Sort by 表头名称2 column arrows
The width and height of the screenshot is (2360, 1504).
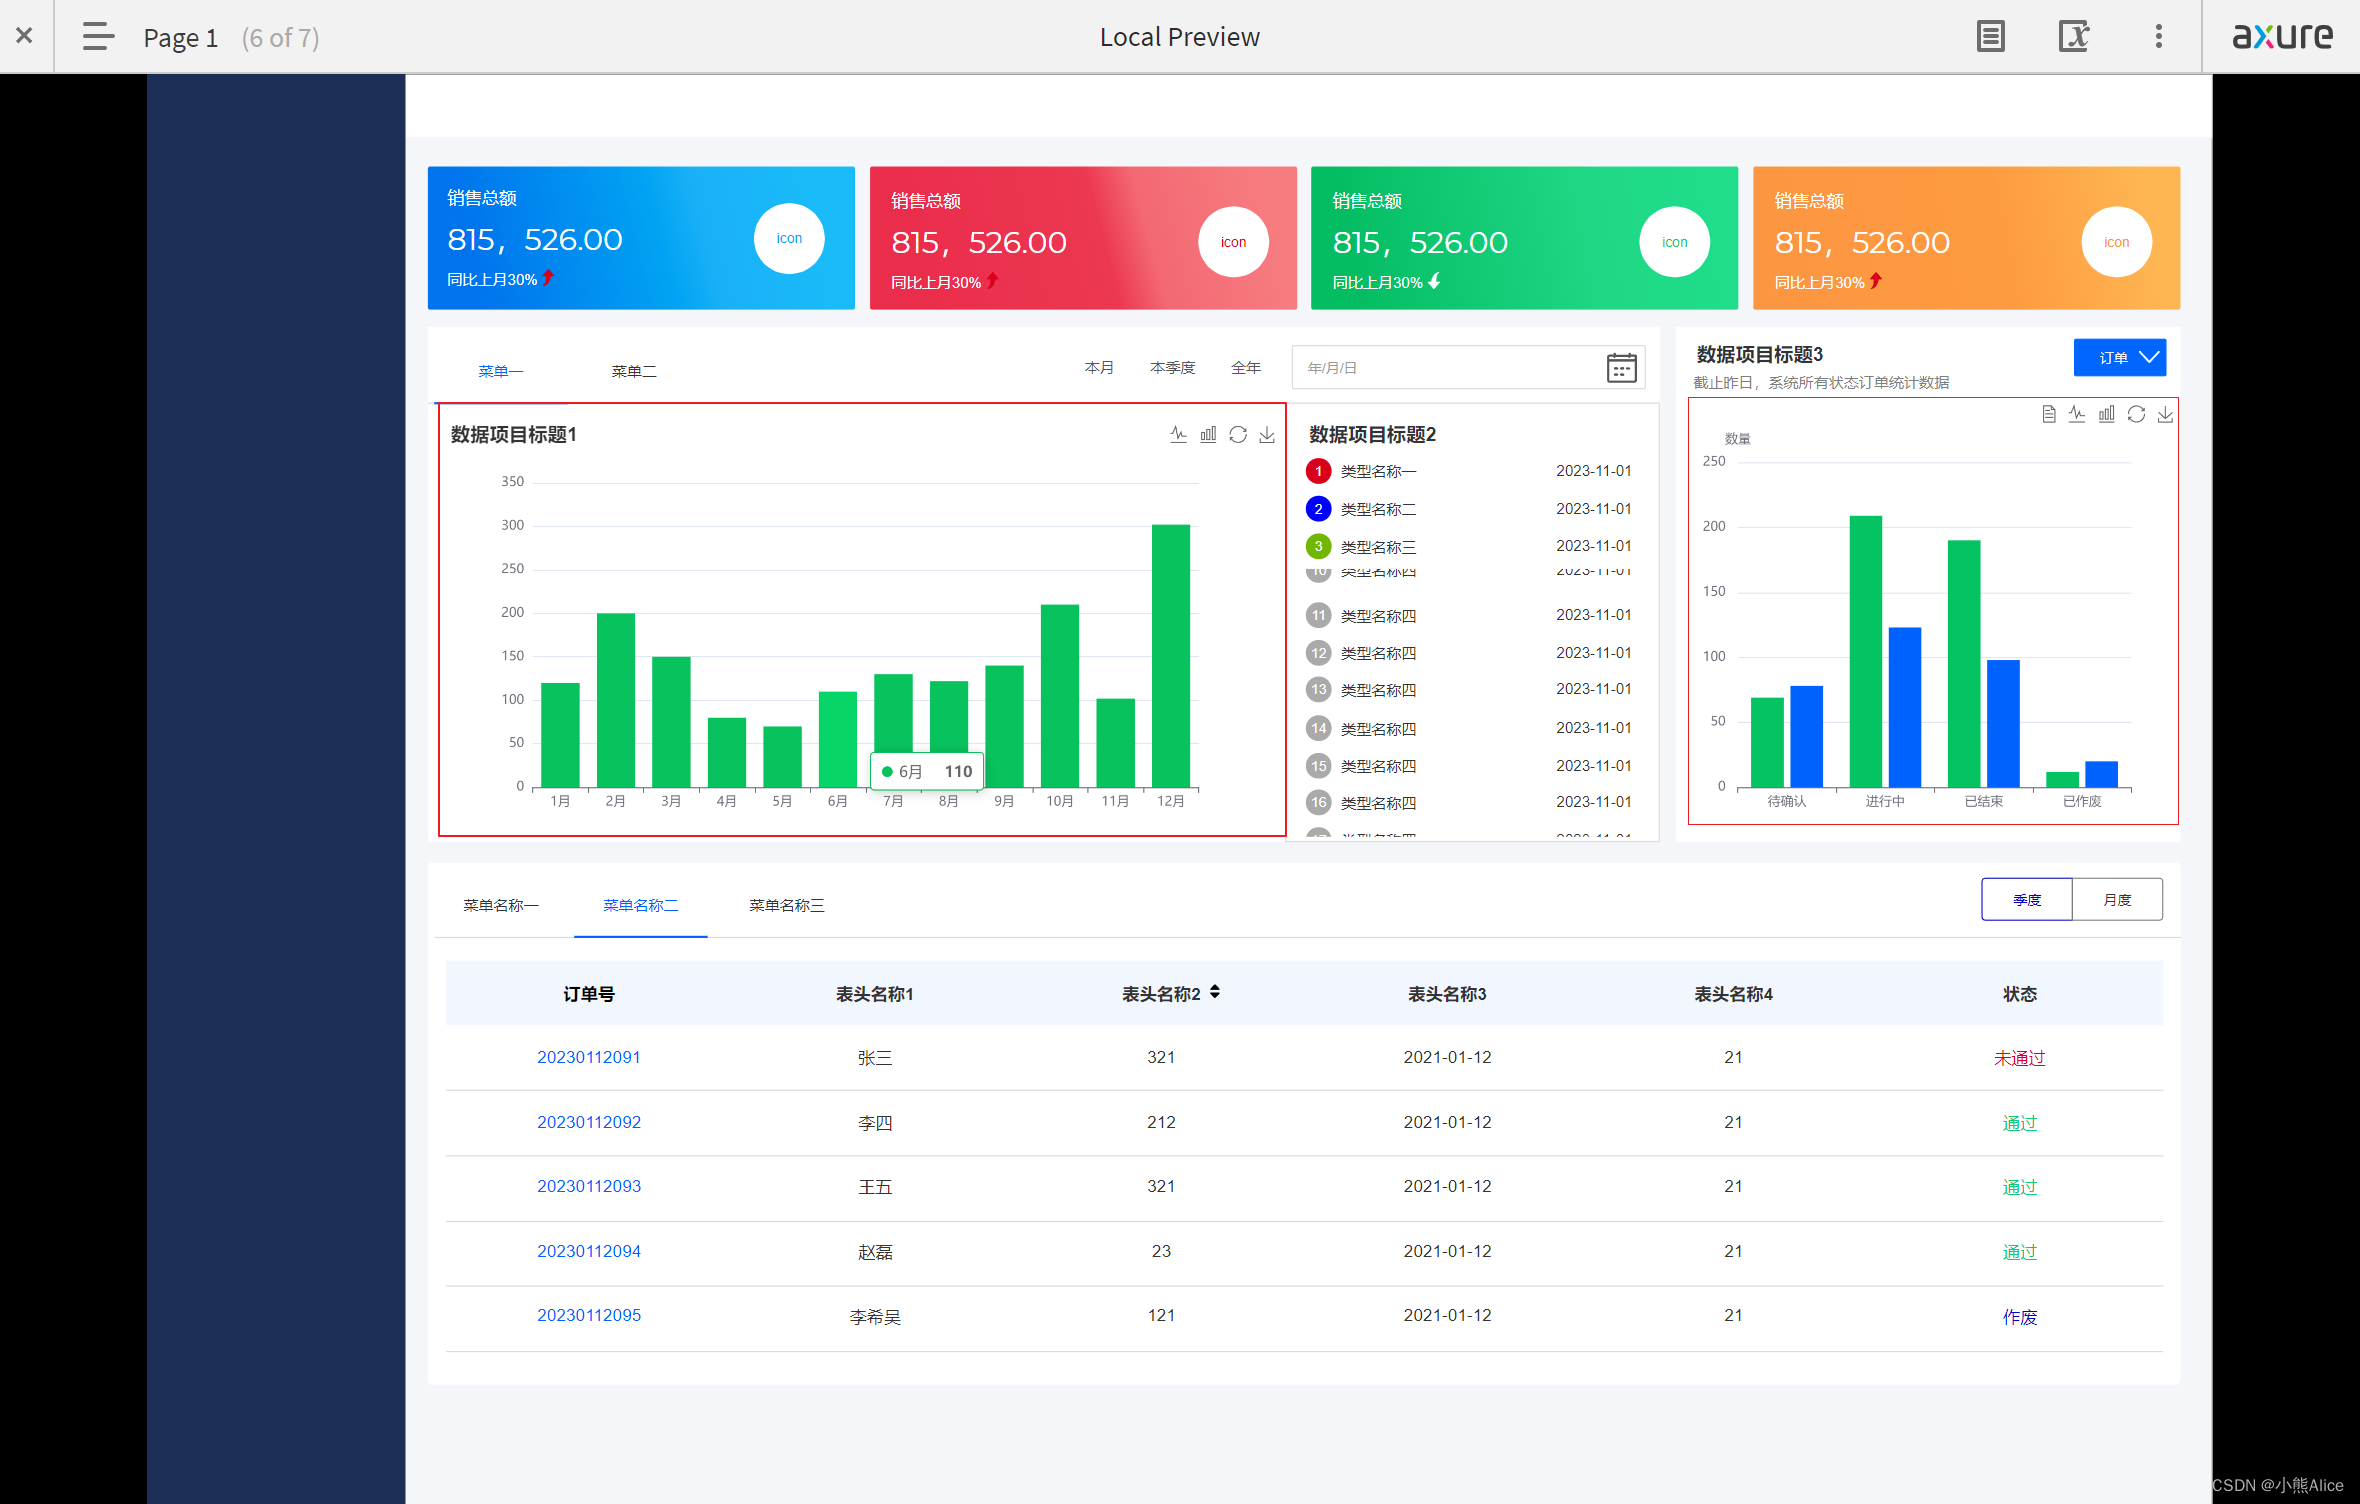pos(1215,992)
